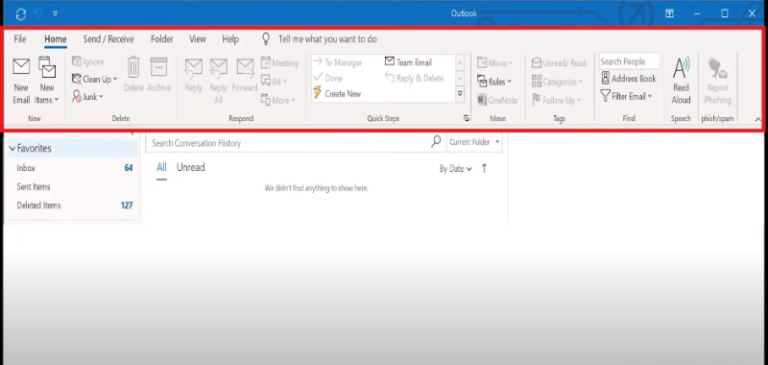Open the Categorize dropdown
This screenshot has width=768, height=365.
tap(557, 81)
